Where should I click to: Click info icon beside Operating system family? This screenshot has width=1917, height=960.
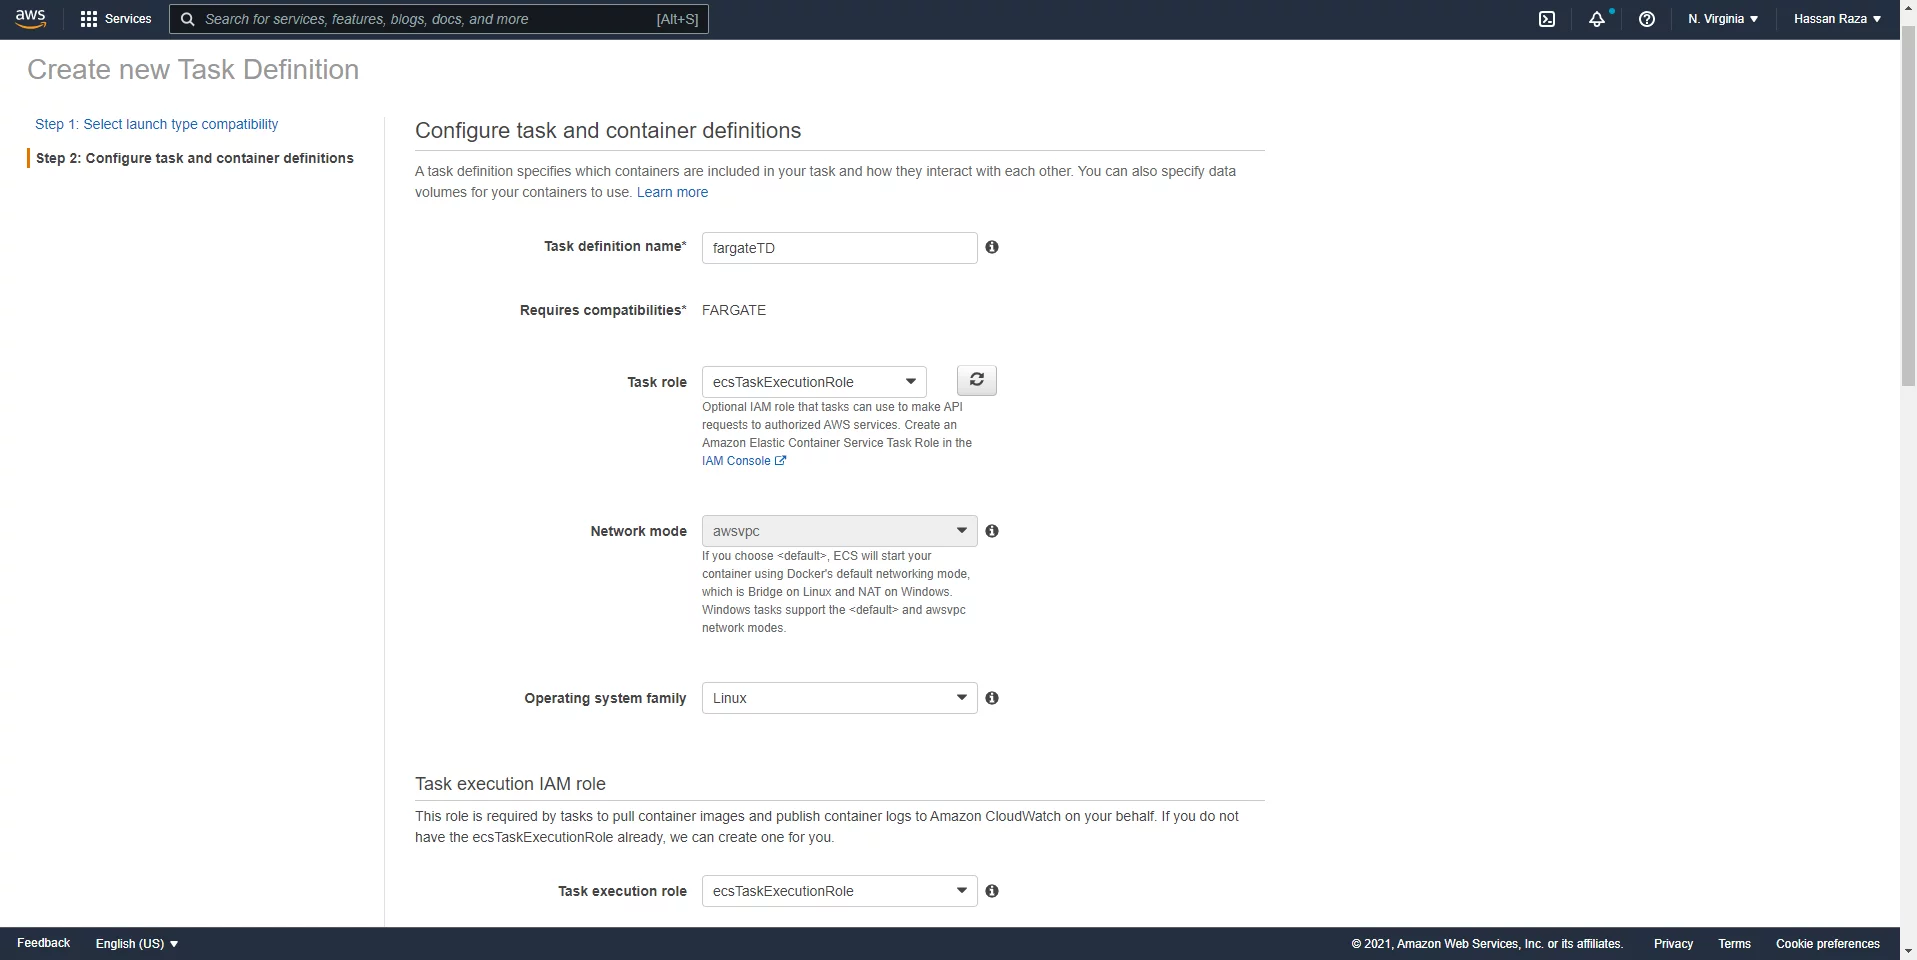992,698
